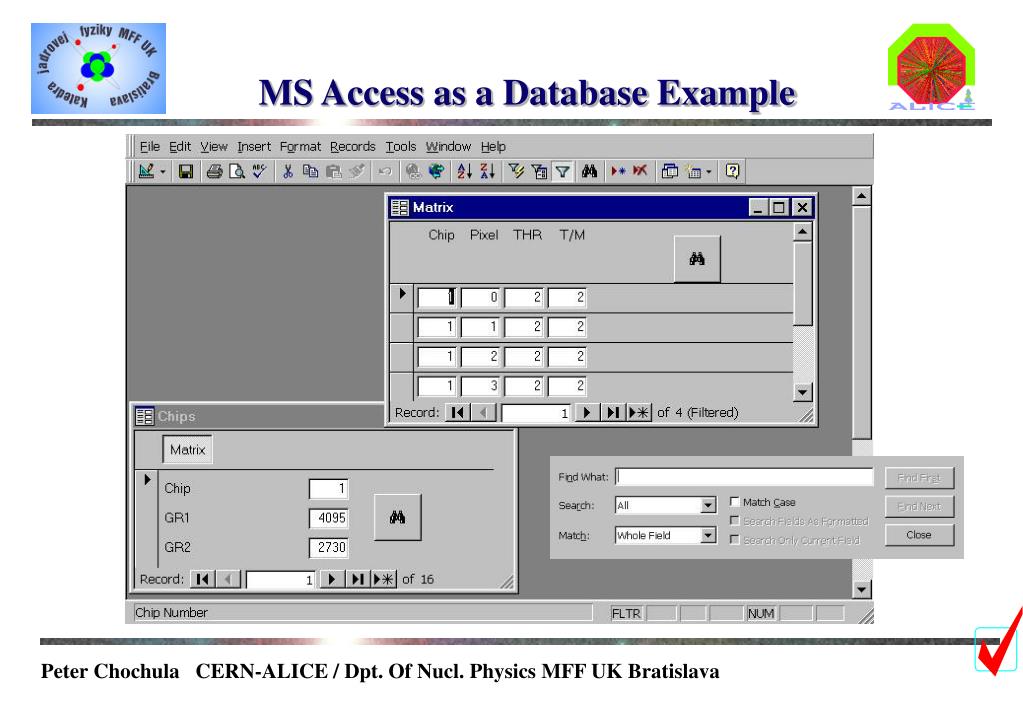
Task: Click the Insert Hyperlink globe icon
Action: 413,172
